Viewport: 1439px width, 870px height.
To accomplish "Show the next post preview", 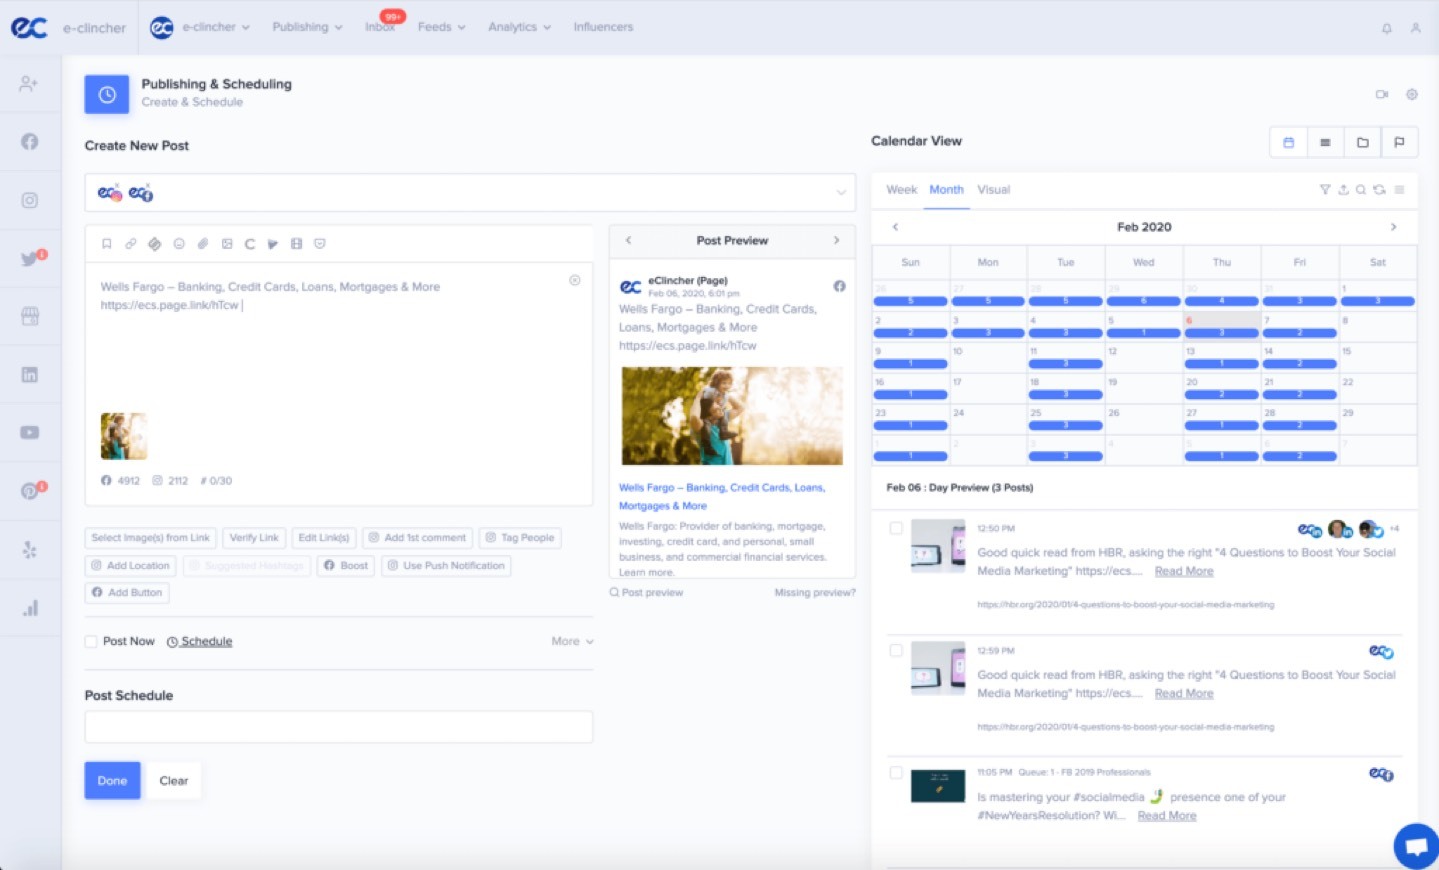I will [837, 240].
